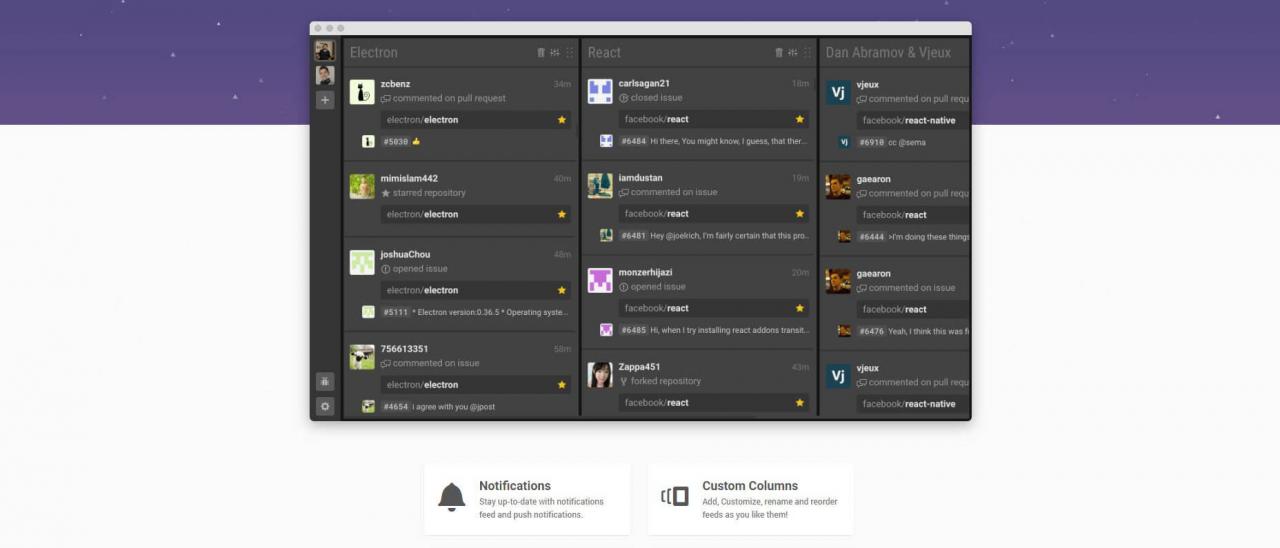Open filter options of the React column
1280x548 pixels.
coord(793,53)
